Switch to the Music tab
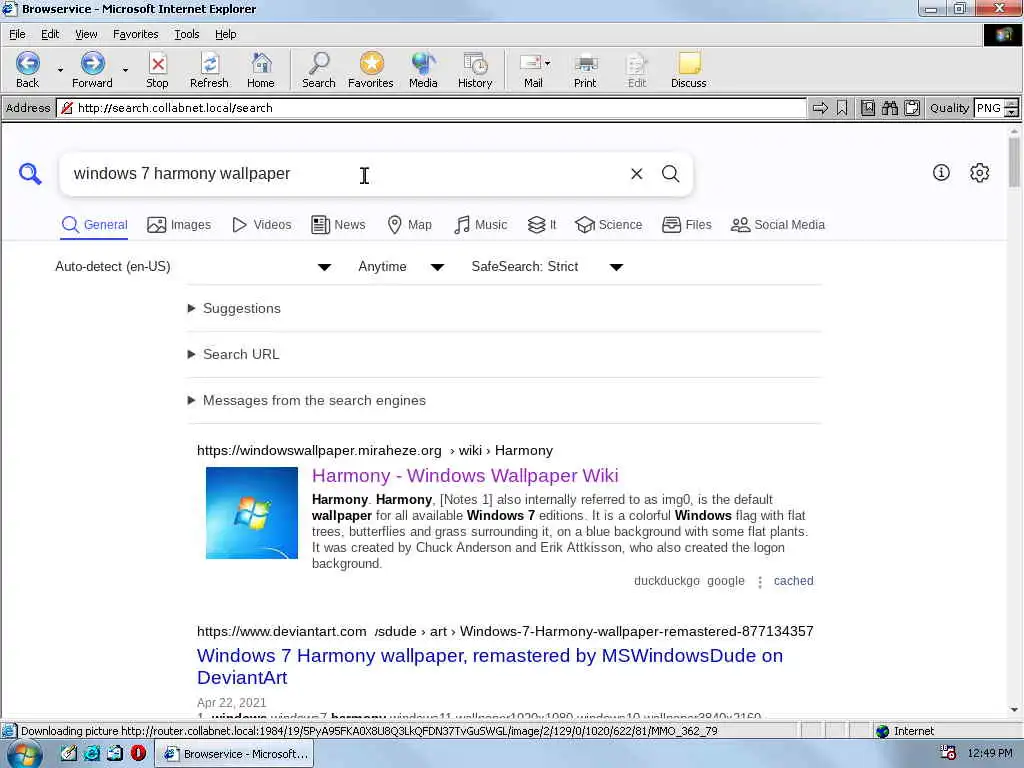 tap(480, 225)
